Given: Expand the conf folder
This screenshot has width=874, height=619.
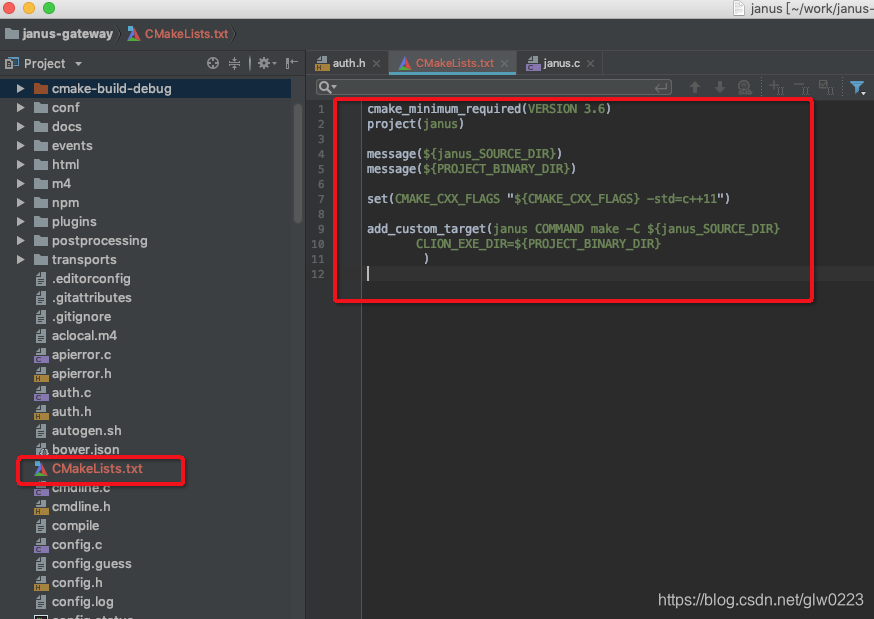Looking at the screenshot, I should click(21, 108).
